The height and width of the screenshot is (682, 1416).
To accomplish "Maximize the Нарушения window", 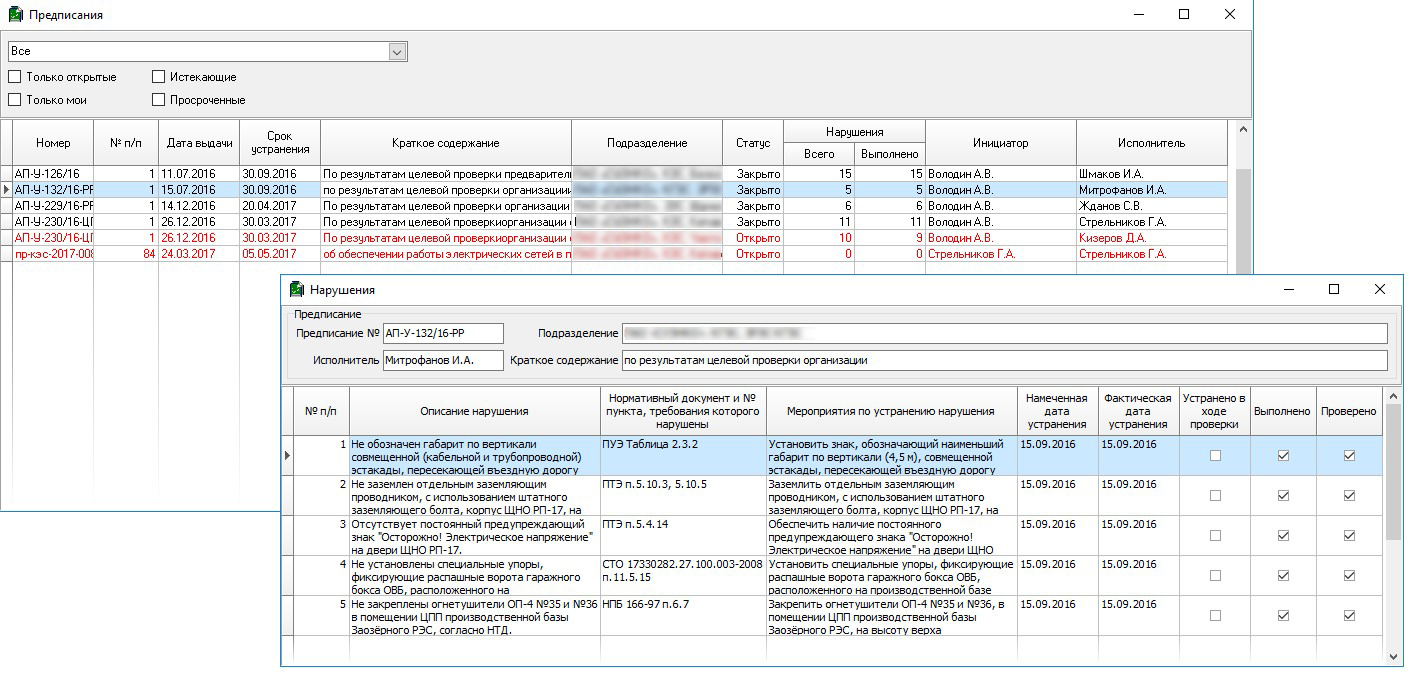I will [x=1333, y=289].
